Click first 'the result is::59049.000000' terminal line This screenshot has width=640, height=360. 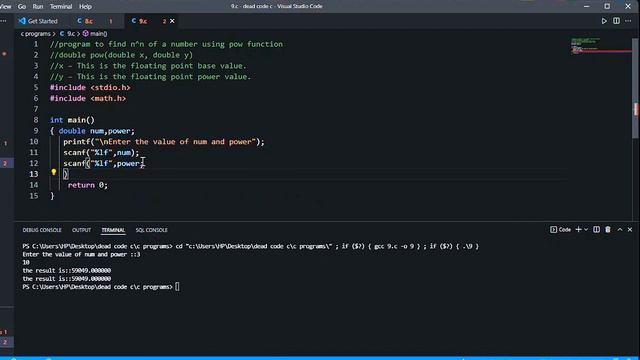point(67,271)
